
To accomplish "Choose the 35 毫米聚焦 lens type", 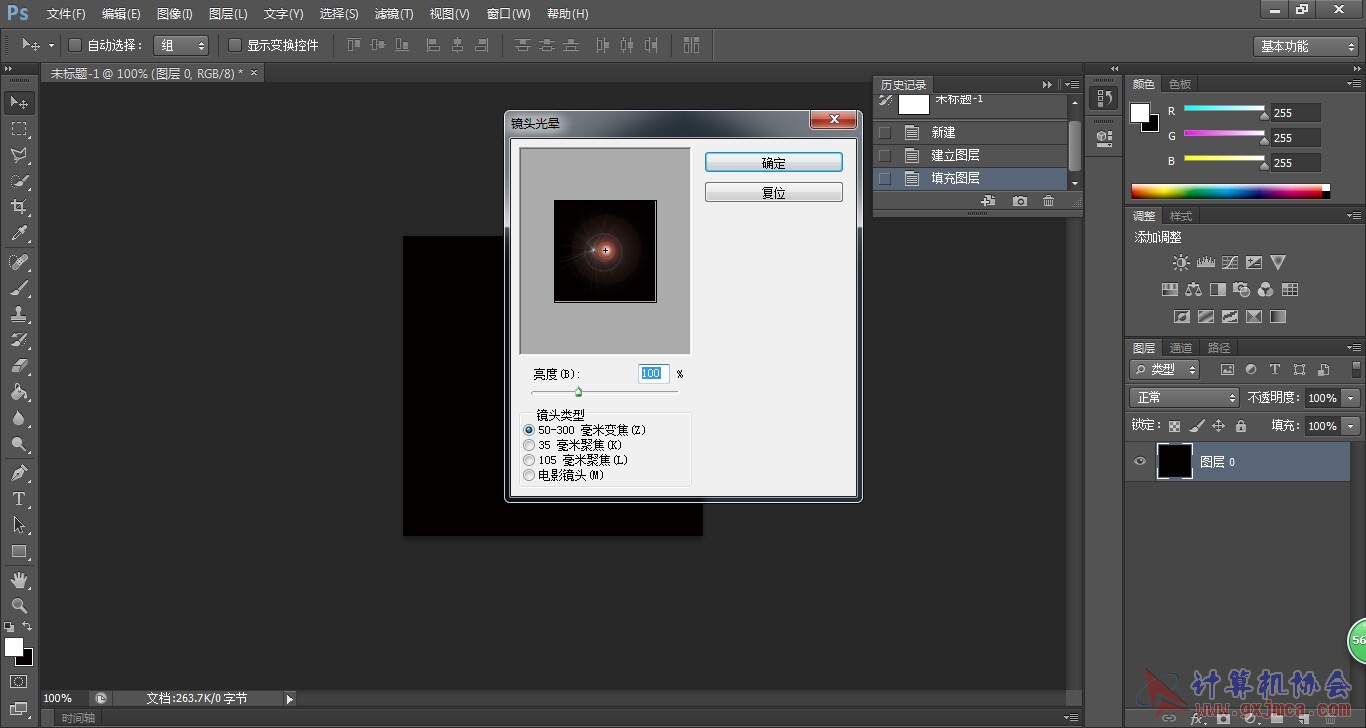I will pos(529,445).
